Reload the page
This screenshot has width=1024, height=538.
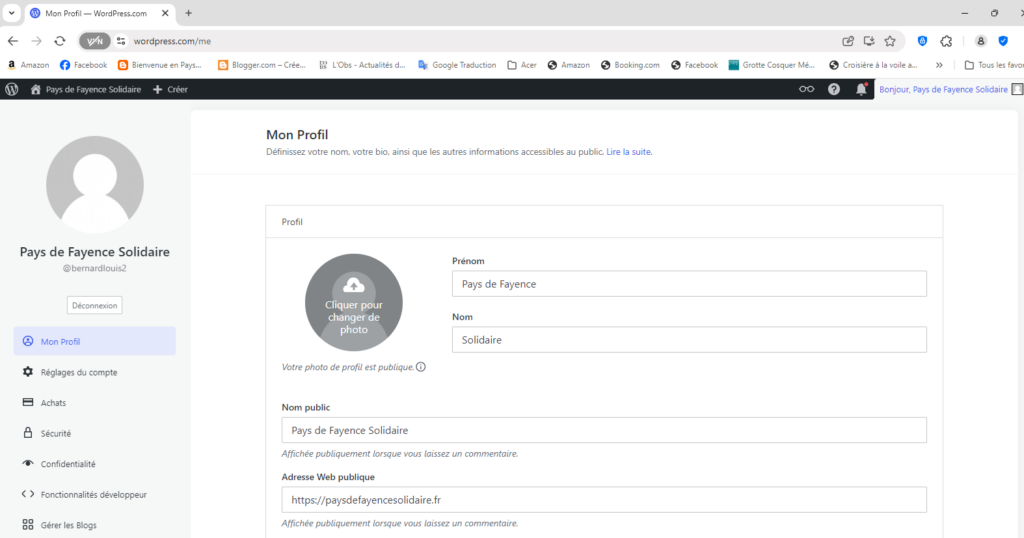pos(60,41)
